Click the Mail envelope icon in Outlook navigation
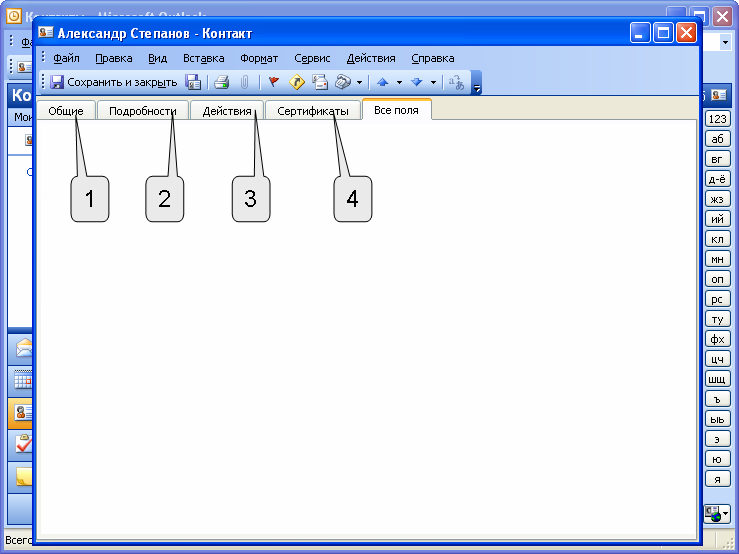Screen dimensions: 739x554 22,349
